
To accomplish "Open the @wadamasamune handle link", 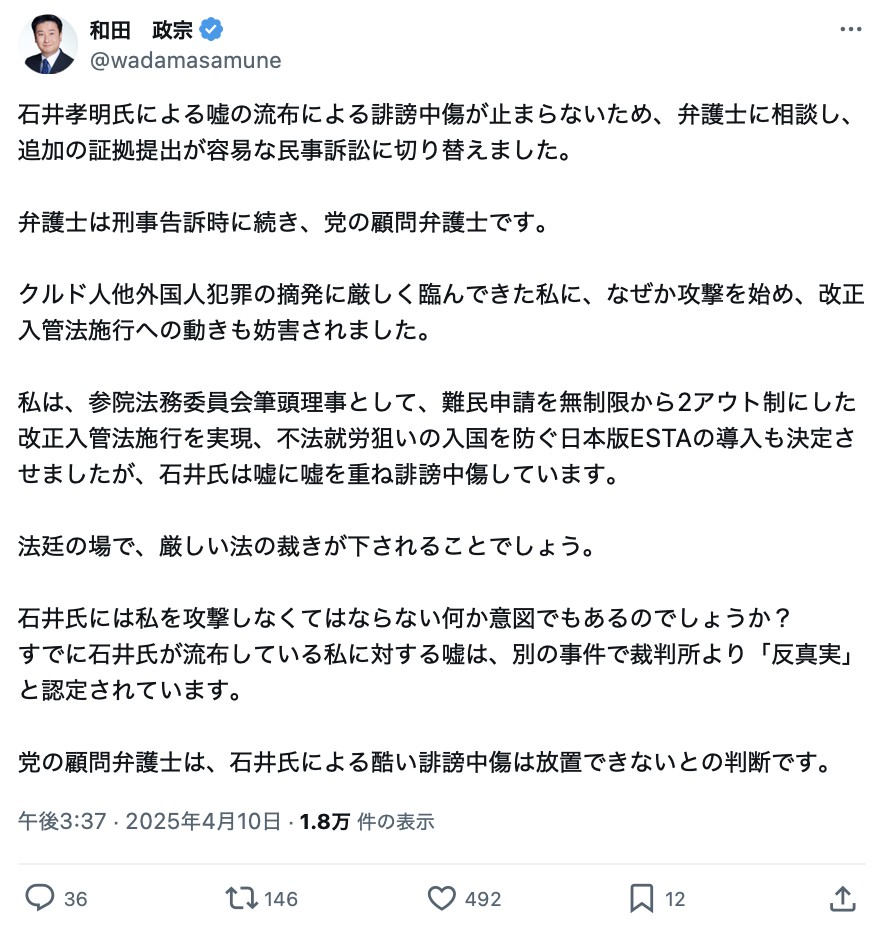I will (x=185, y=61).
